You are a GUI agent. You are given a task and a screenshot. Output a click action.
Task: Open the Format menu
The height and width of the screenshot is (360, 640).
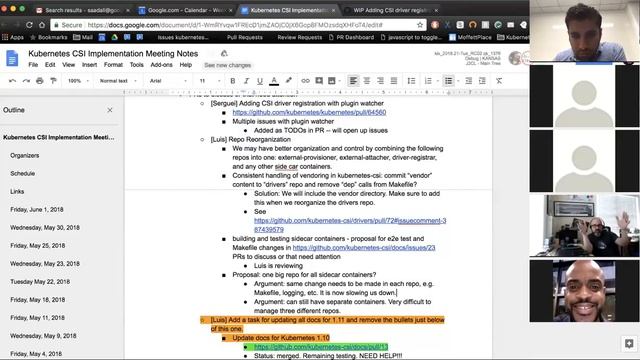point(113,65)
